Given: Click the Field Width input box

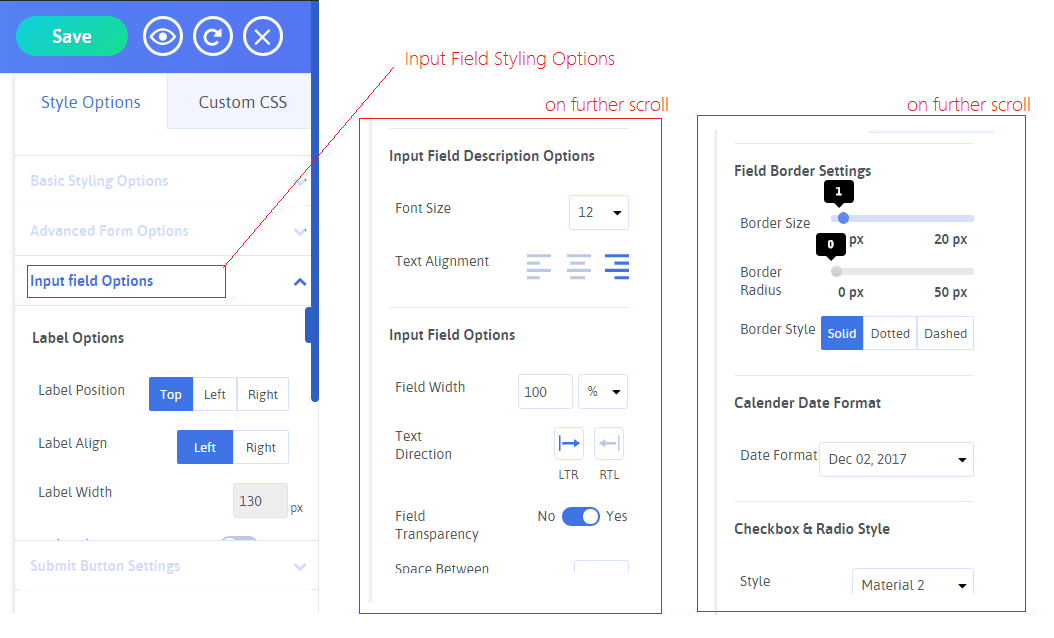Looking at the screenshot, I should (545, 392).
